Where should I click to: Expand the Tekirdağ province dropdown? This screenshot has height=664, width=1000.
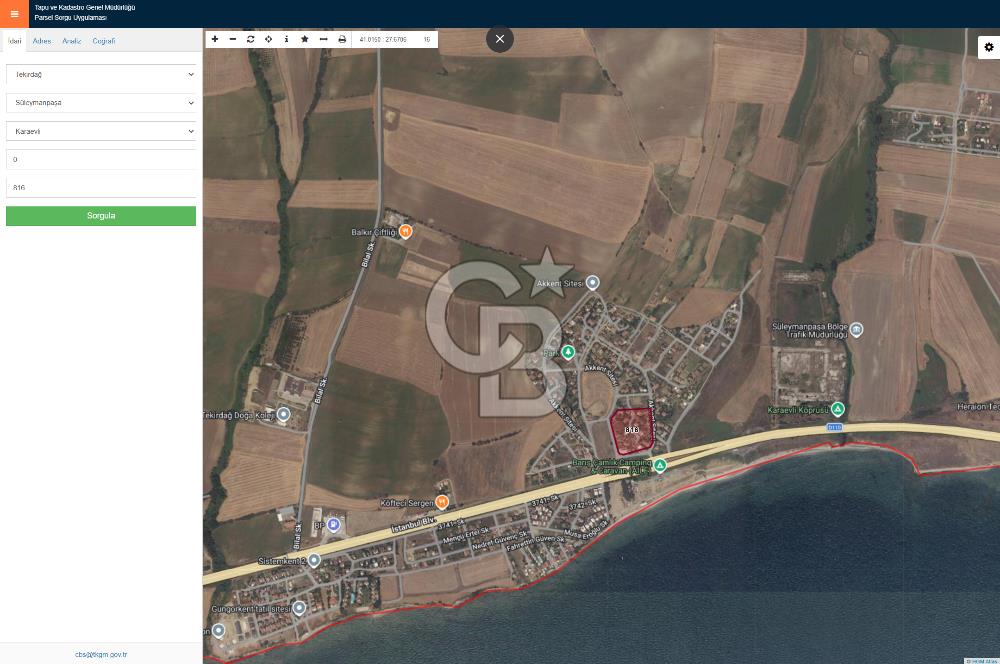[x=100, y=74]
